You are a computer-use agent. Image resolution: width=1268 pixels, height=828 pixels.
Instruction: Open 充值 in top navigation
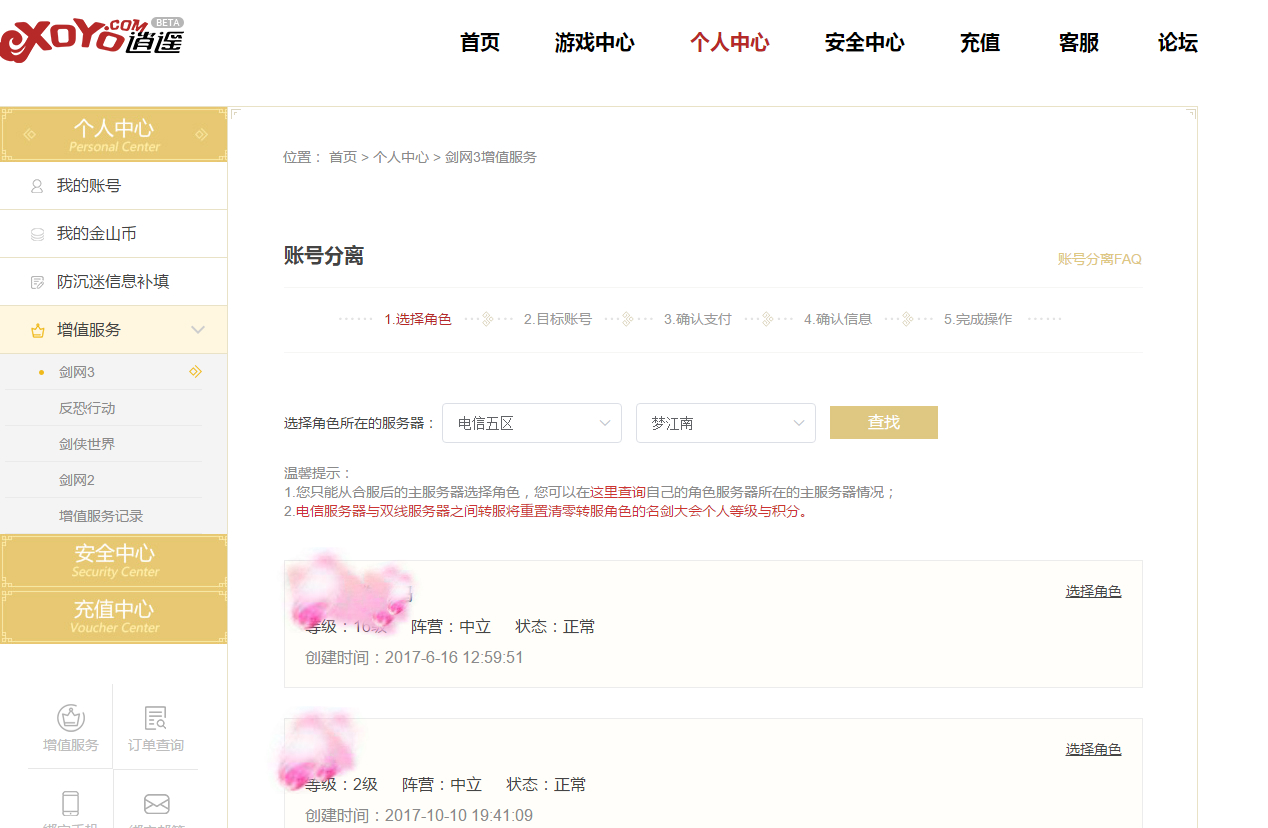pos(980,43)
